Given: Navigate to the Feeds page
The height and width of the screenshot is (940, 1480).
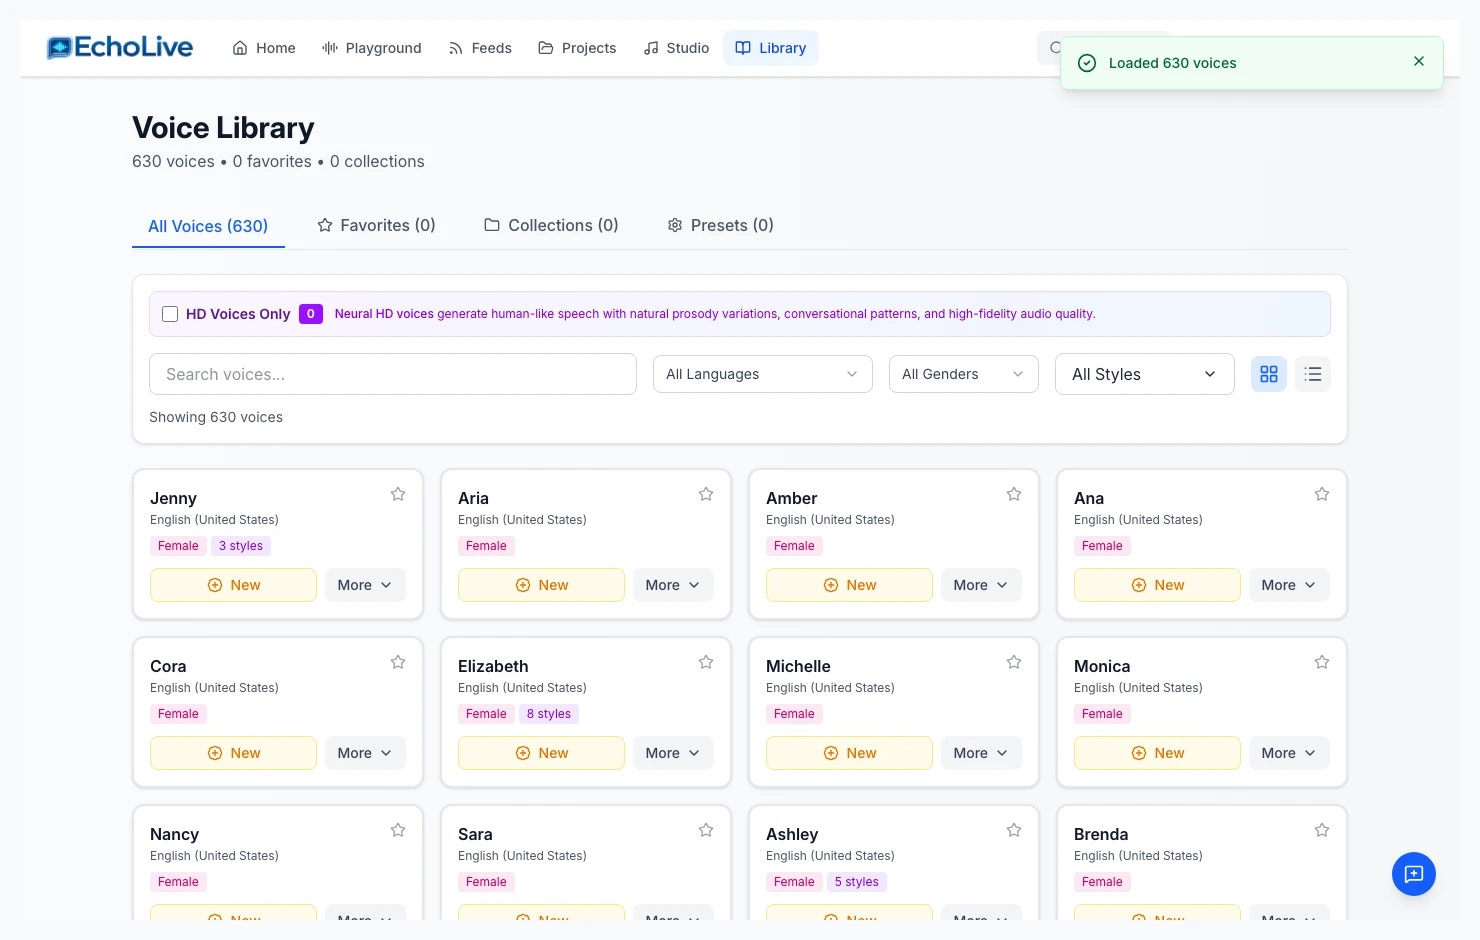Looking at the screenshot, I should (480, 47).
